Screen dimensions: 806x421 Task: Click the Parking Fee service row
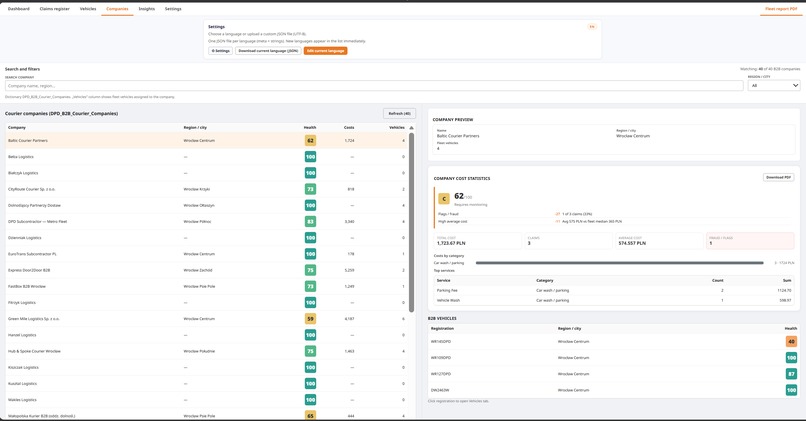pyautogui.click(x=614, y=290)
